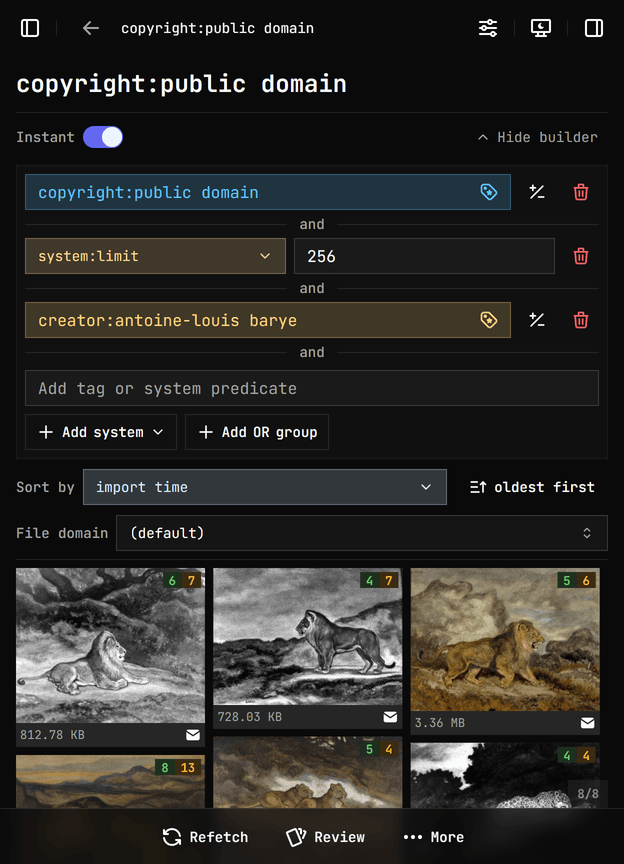The image size is (624, 864).
Task: Toggle the left sidebar panel icon
Action: point(30,28)
